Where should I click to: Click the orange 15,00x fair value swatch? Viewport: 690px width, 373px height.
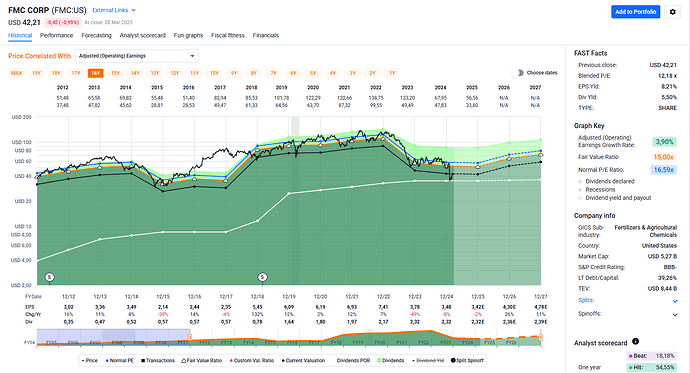[x=664, y=157]
